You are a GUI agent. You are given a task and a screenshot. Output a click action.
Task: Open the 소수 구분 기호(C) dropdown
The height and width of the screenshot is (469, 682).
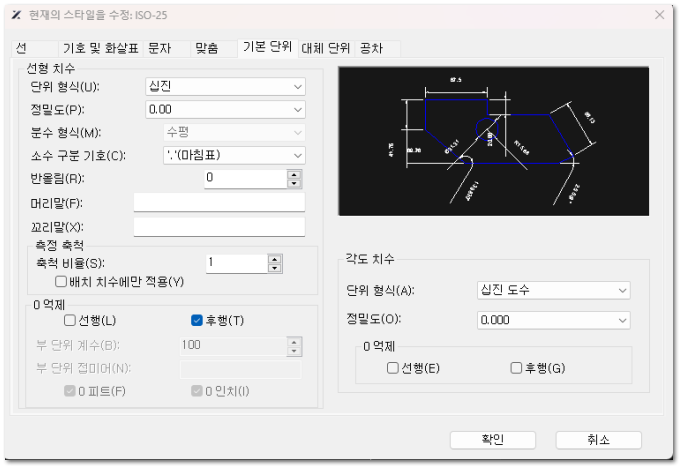pyautogui.click(x=234, y=155)
